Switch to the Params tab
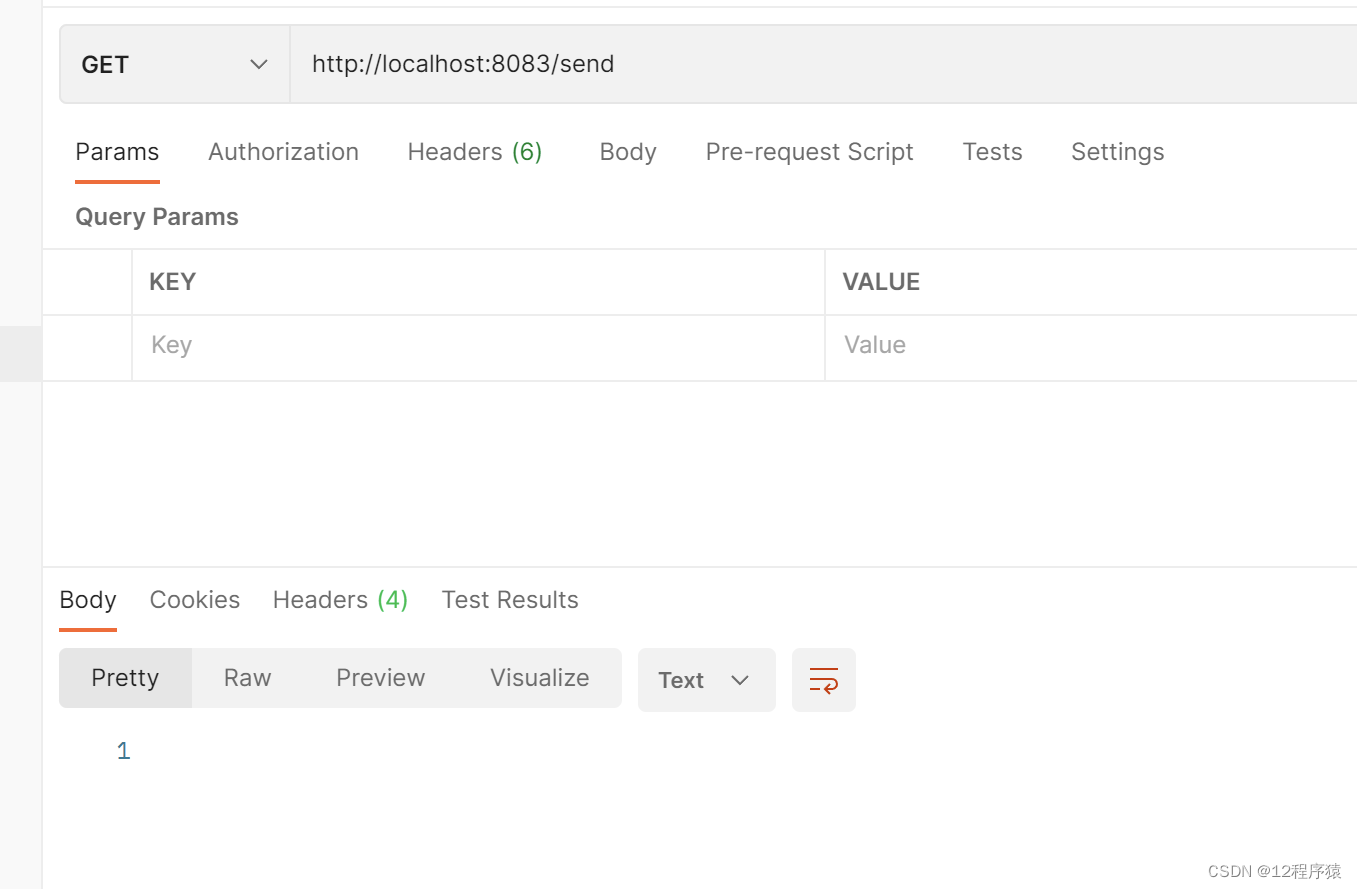 (x=117, y=152)
